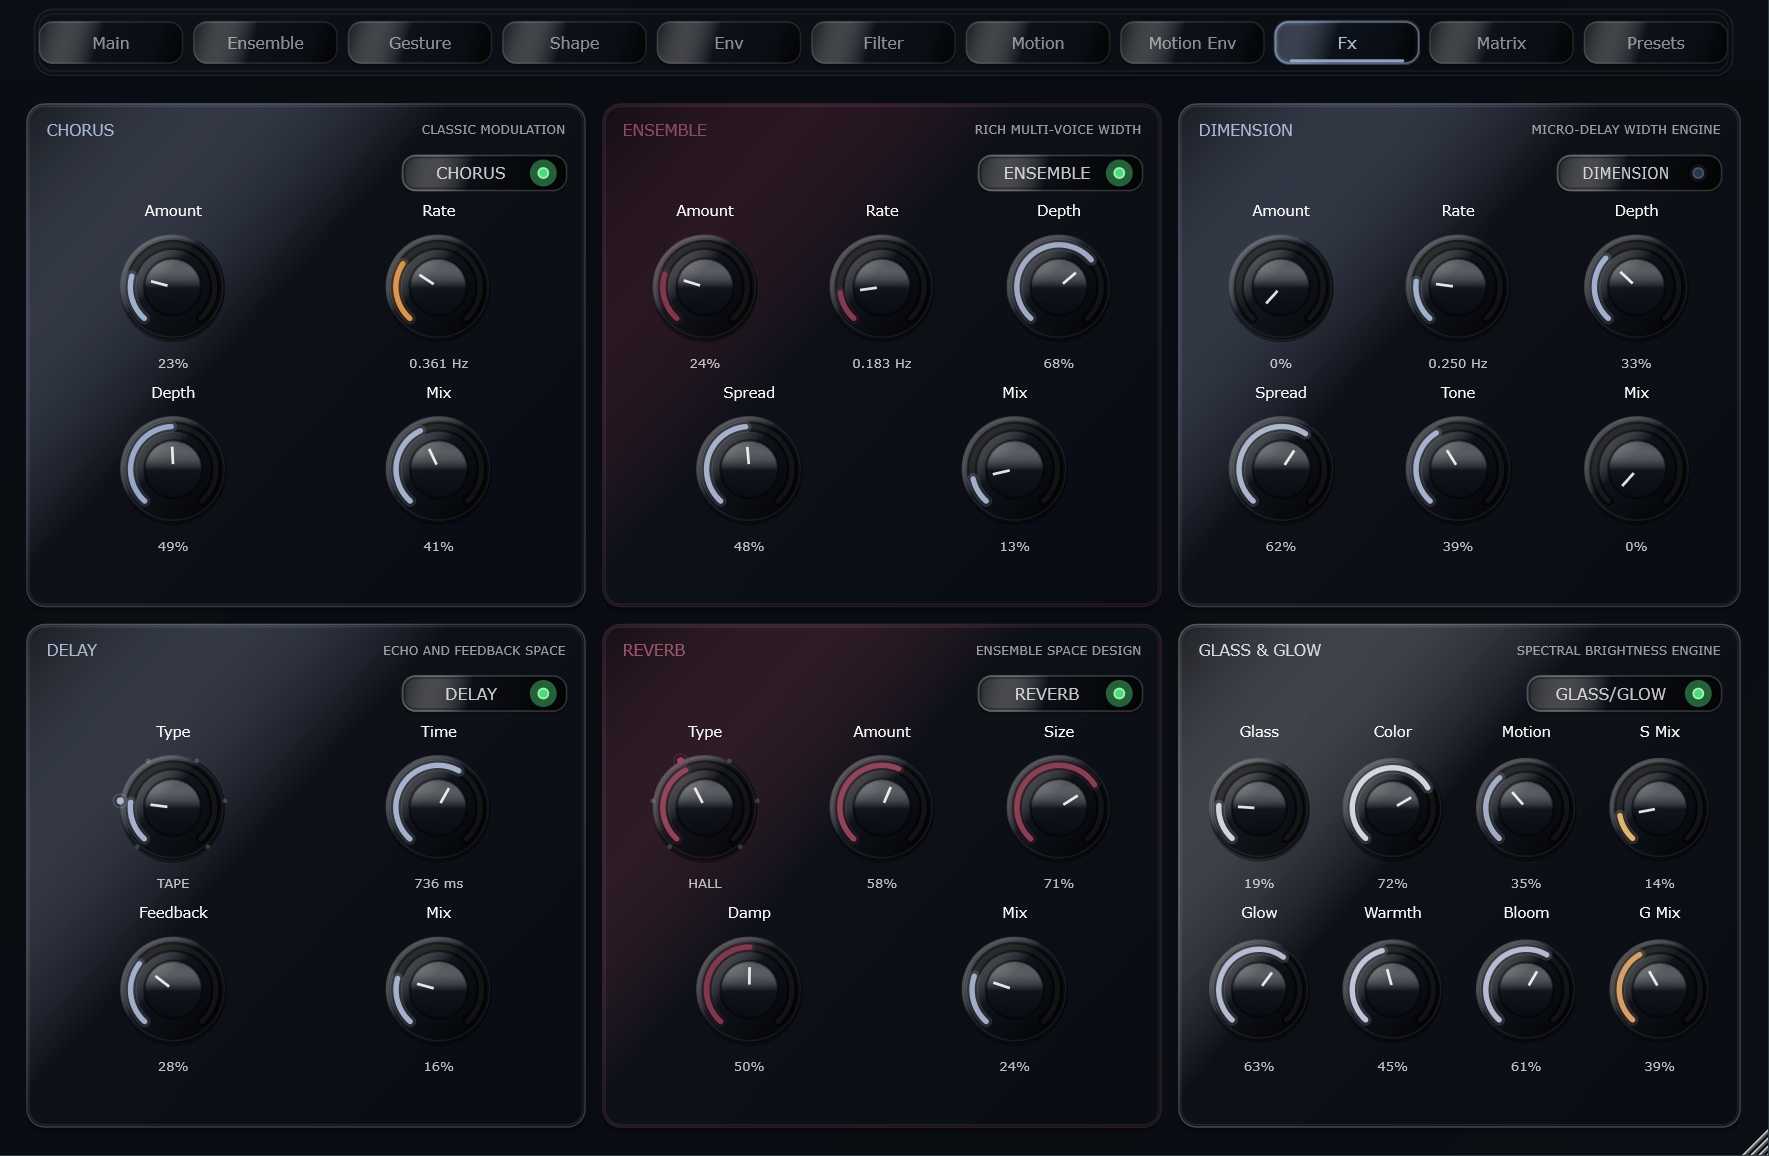Viewport: 1769px width, 1156px height.
Task: Click the Chorus Rate knob
Action: pyautogui.click(x=438, y=287)
